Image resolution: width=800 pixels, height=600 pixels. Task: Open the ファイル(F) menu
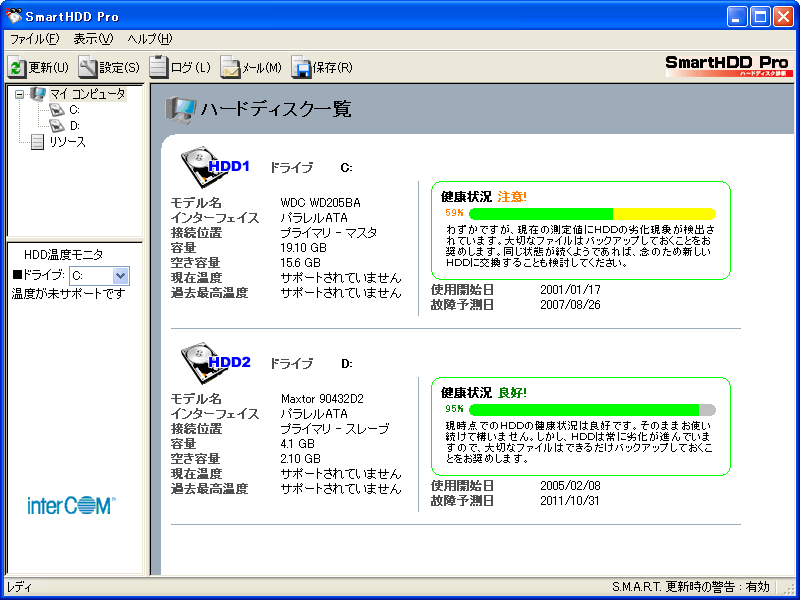35,39
